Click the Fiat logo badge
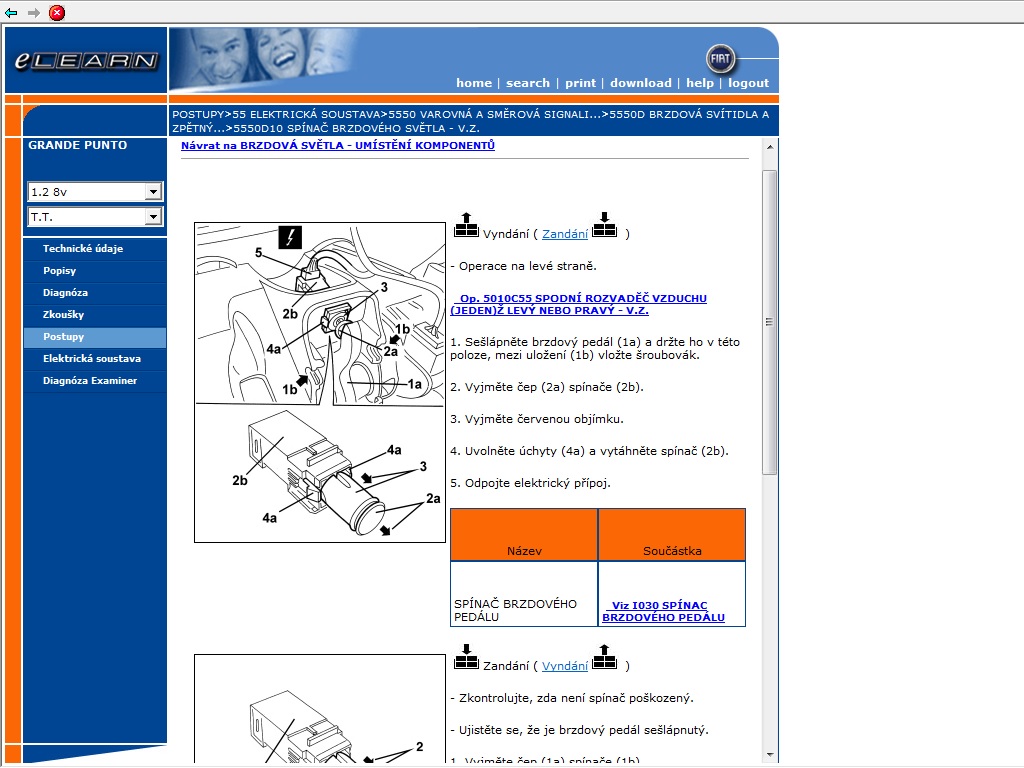The image size is (1024, 768). (x=720, y=59)
